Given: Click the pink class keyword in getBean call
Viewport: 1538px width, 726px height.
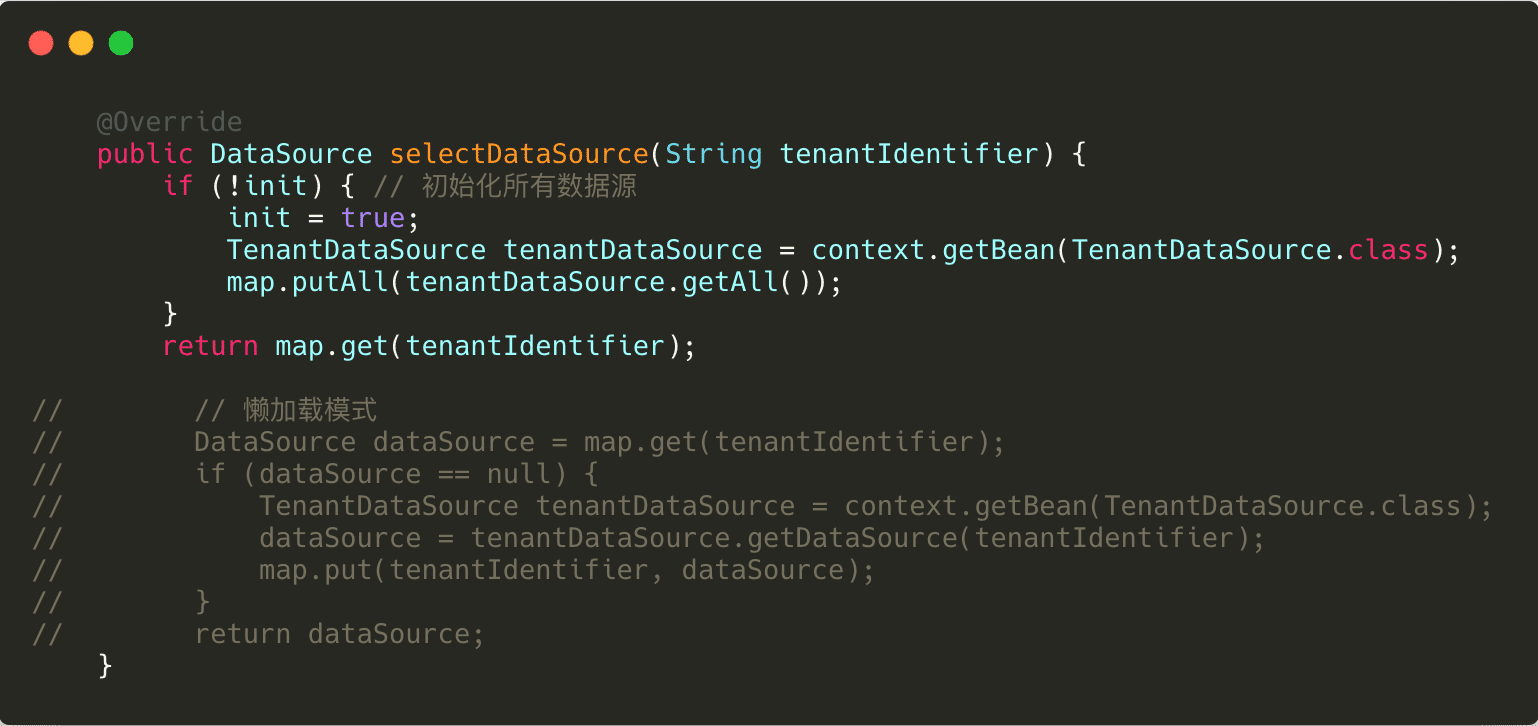Looking at the screenshot, I should [x=1387, y=251].
